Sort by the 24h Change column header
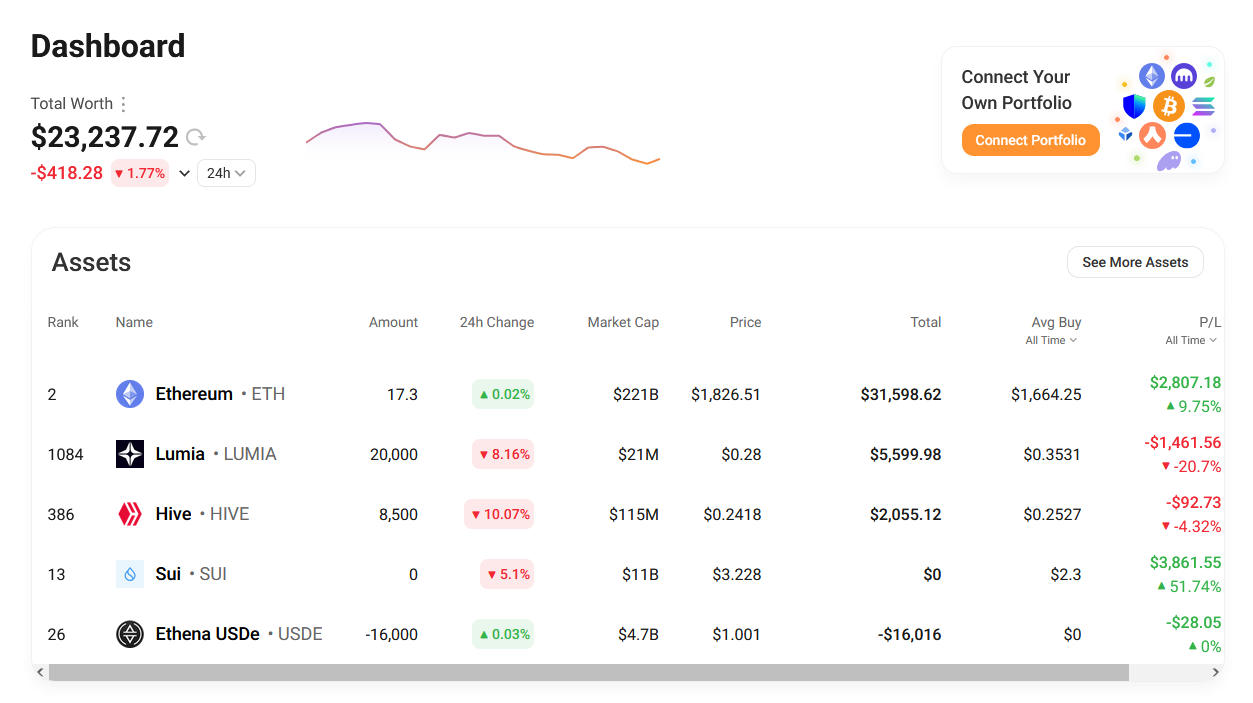 497,322
